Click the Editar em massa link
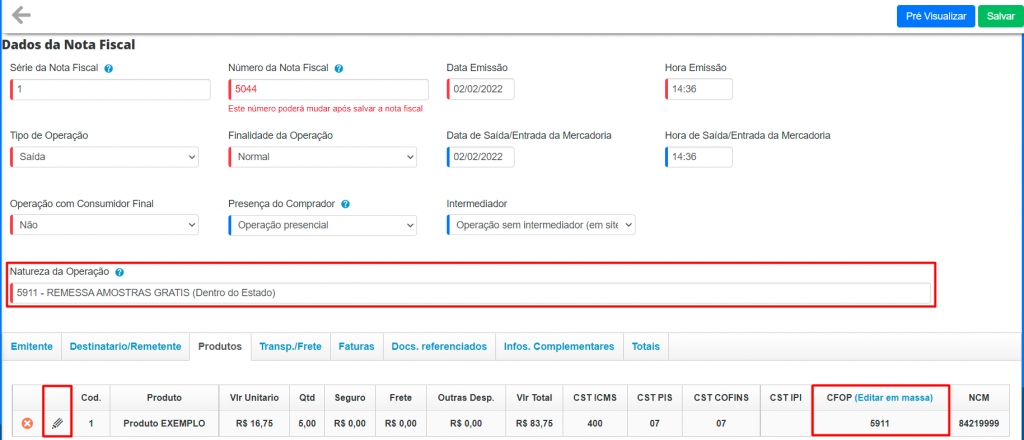1024x440 pixels. tap(893, 397)
